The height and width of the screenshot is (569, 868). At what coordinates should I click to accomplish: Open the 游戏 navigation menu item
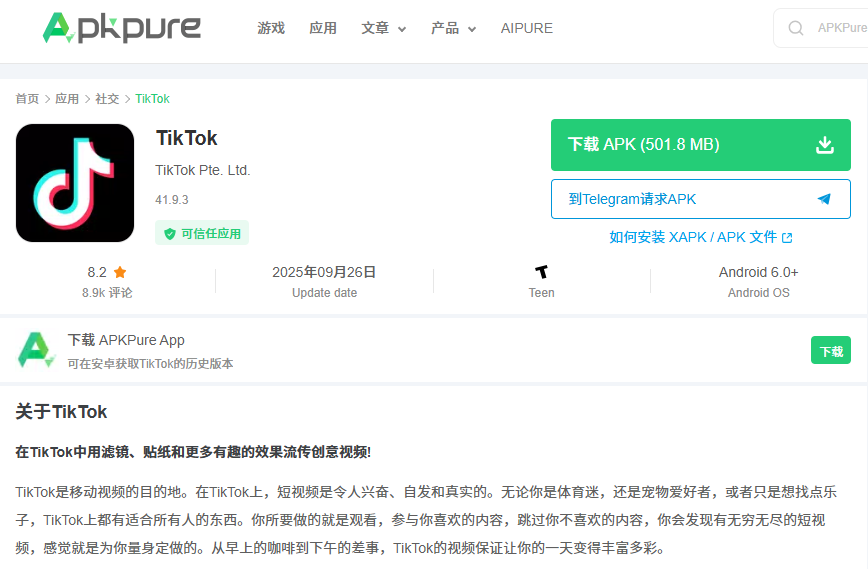(271, 28)
